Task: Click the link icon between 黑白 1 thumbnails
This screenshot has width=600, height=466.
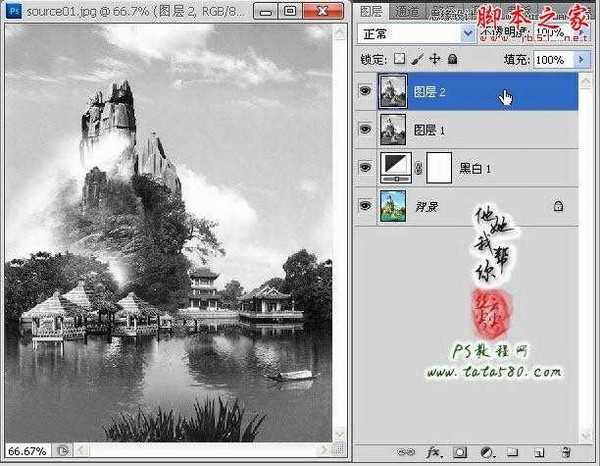Action: 419,168
